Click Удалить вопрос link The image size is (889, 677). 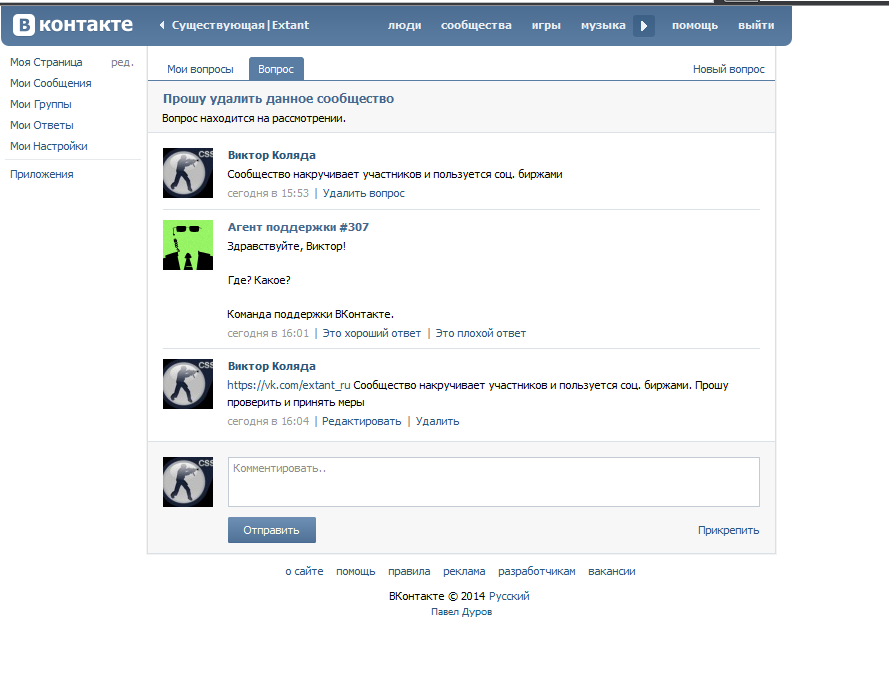point(363,193)
